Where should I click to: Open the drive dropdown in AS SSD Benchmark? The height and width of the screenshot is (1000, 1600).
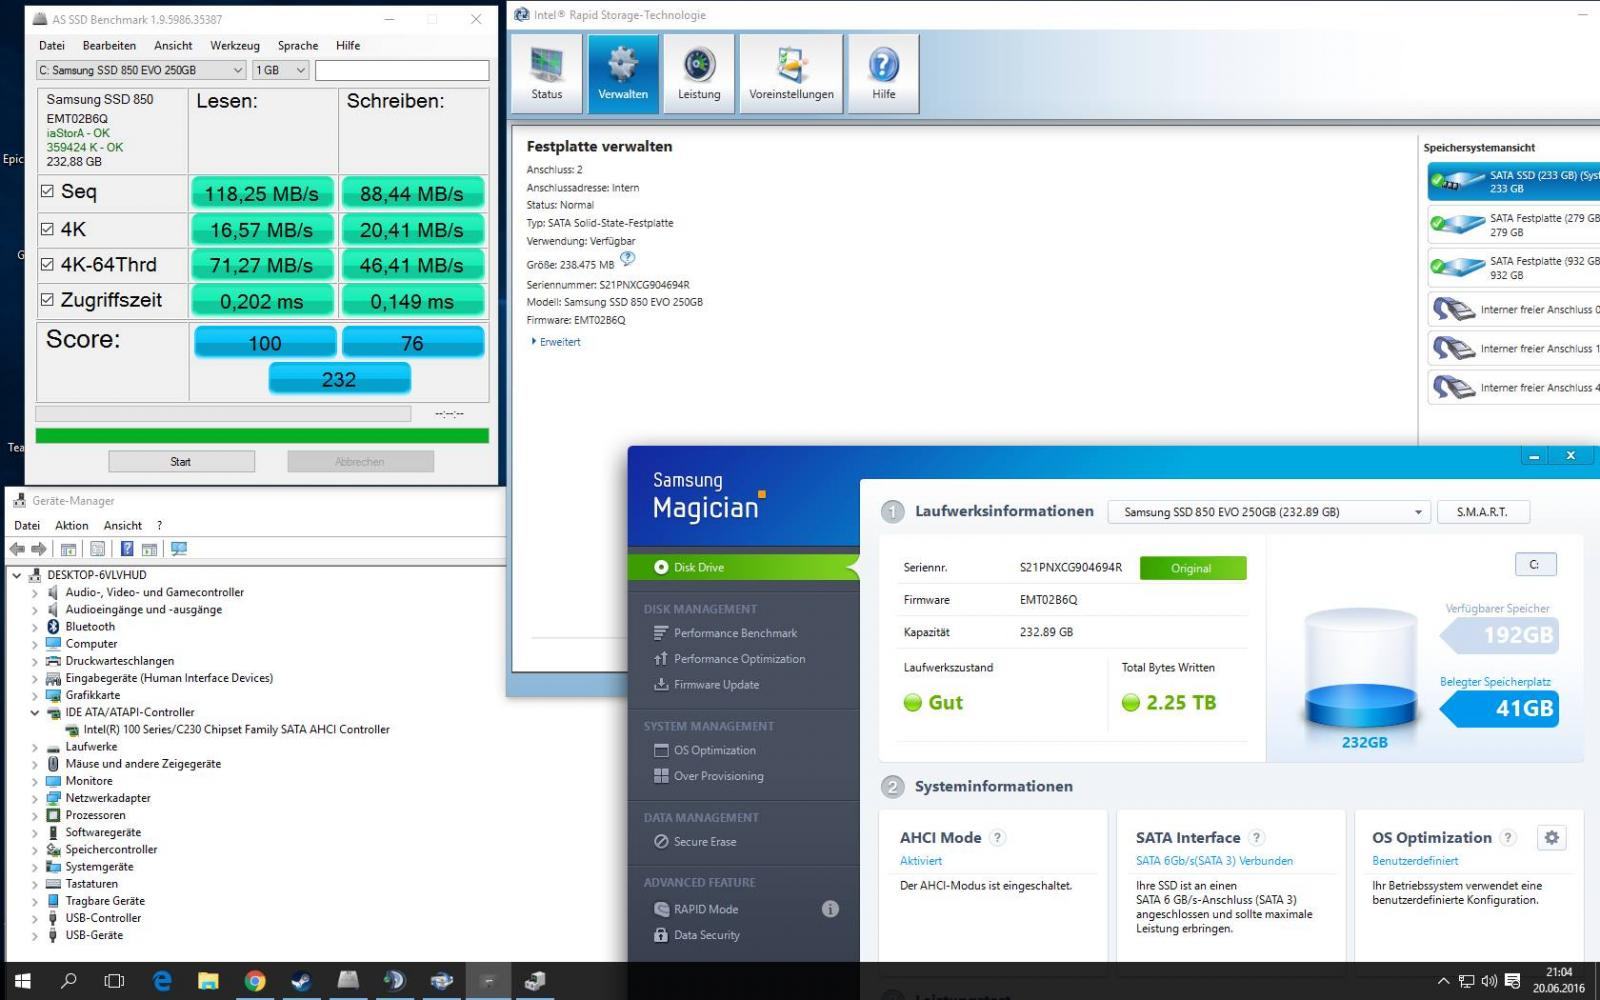click(141, 70)
